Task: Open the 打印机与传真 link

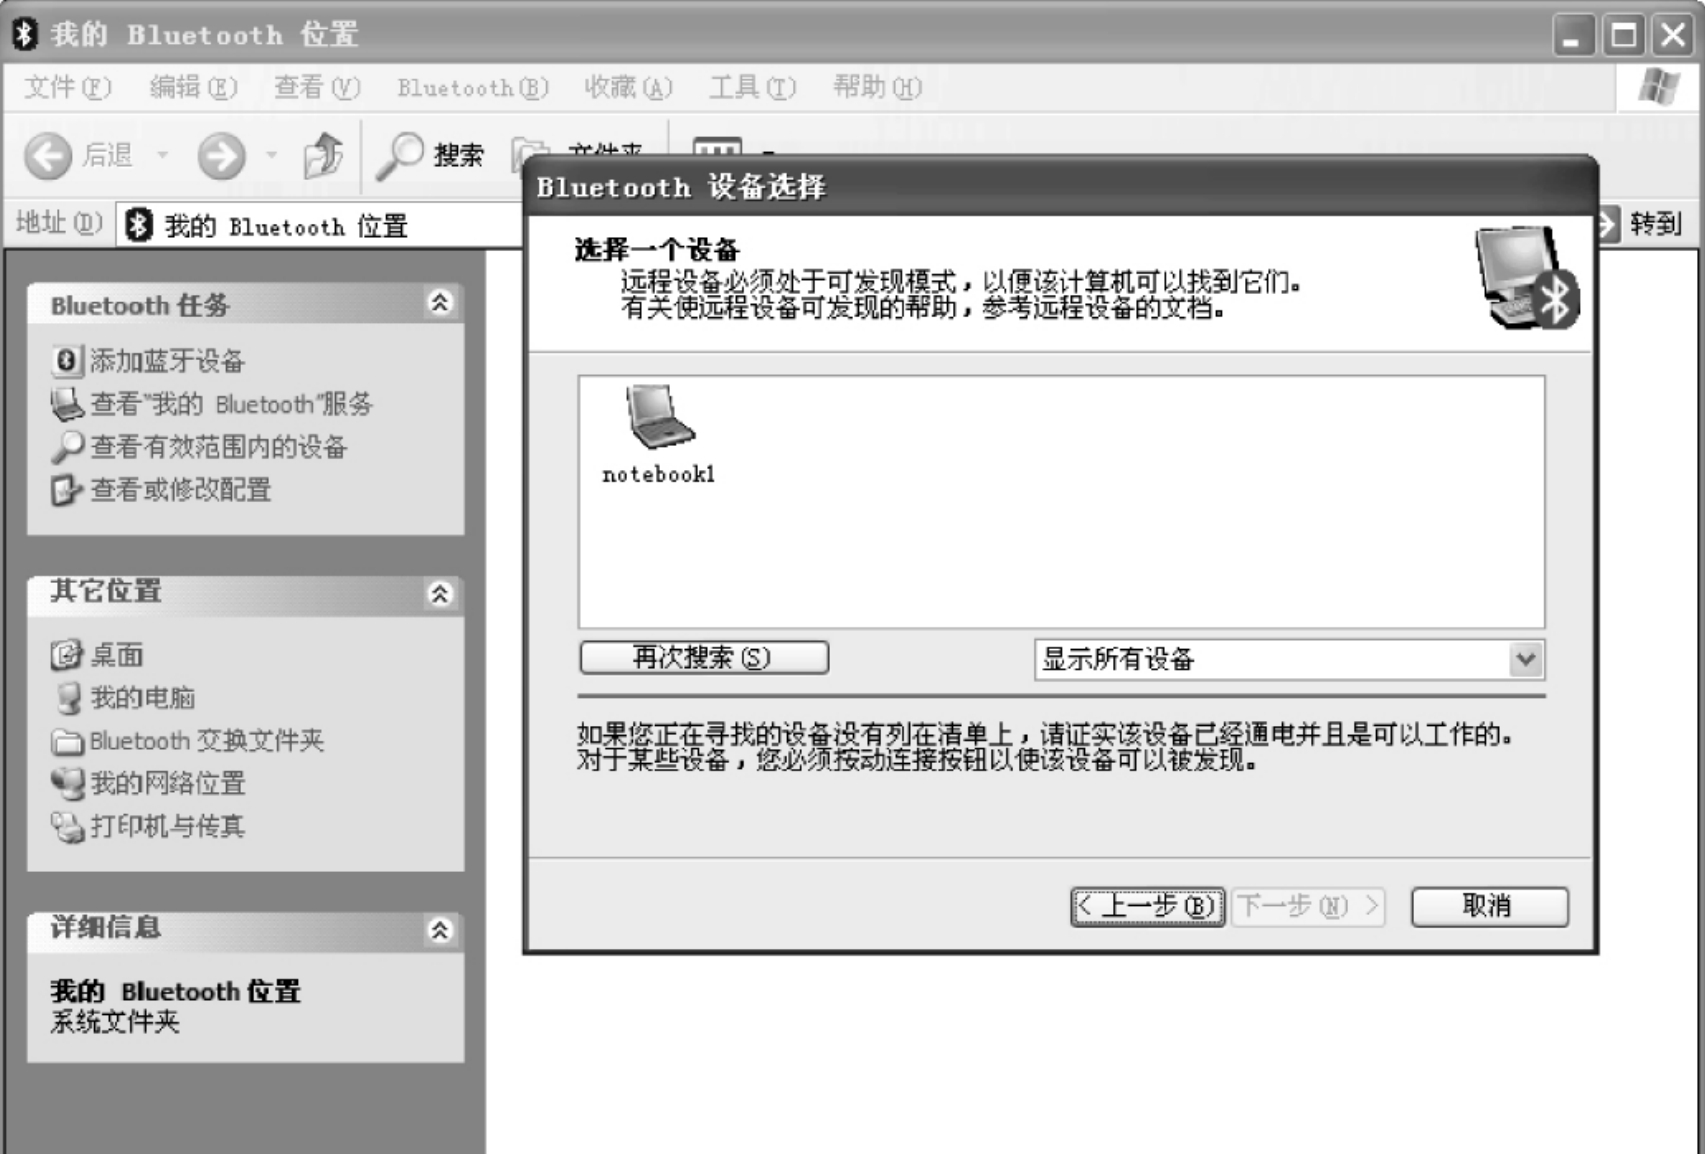Action: [x=168, y=827]
